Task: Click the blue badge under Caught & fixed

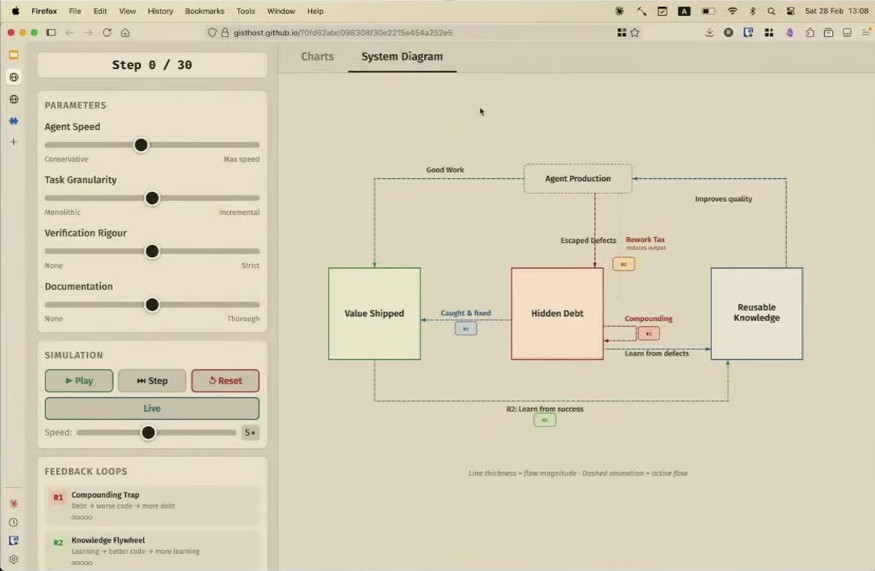Action: [465, 329]
